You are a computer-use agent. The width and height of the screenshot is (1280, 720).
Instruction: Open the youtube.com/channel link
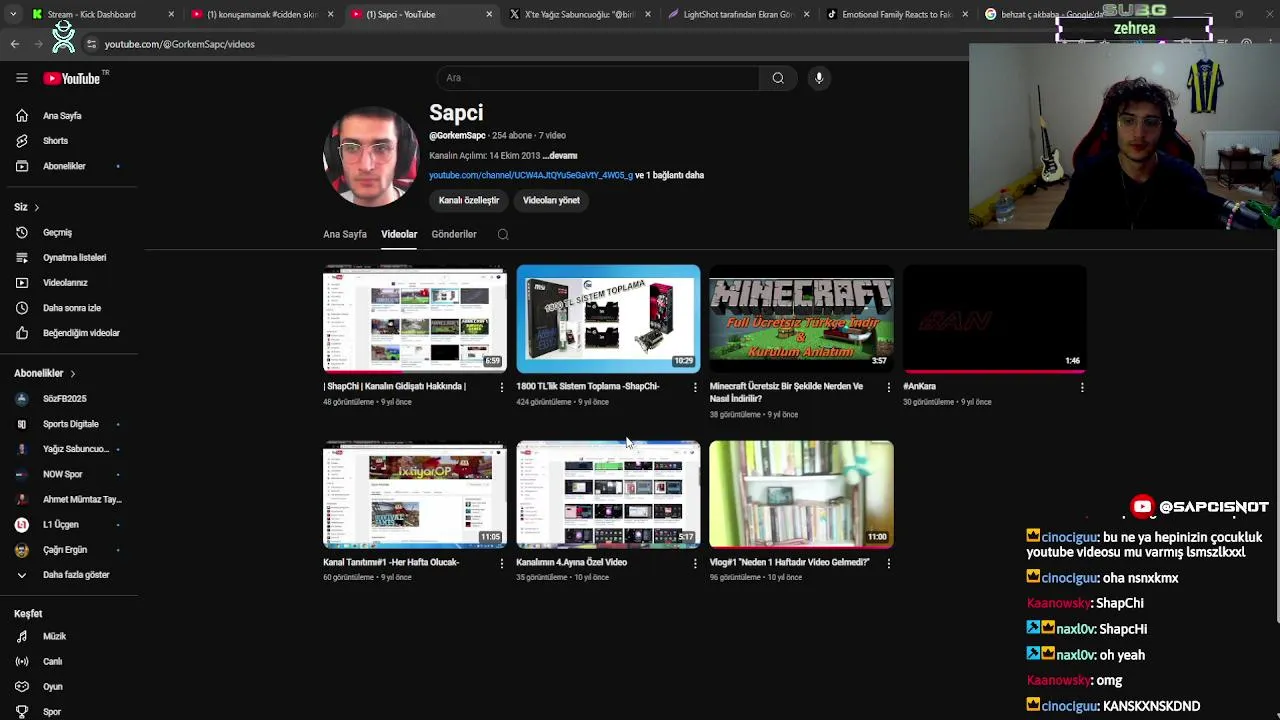(x=531, y=175)
